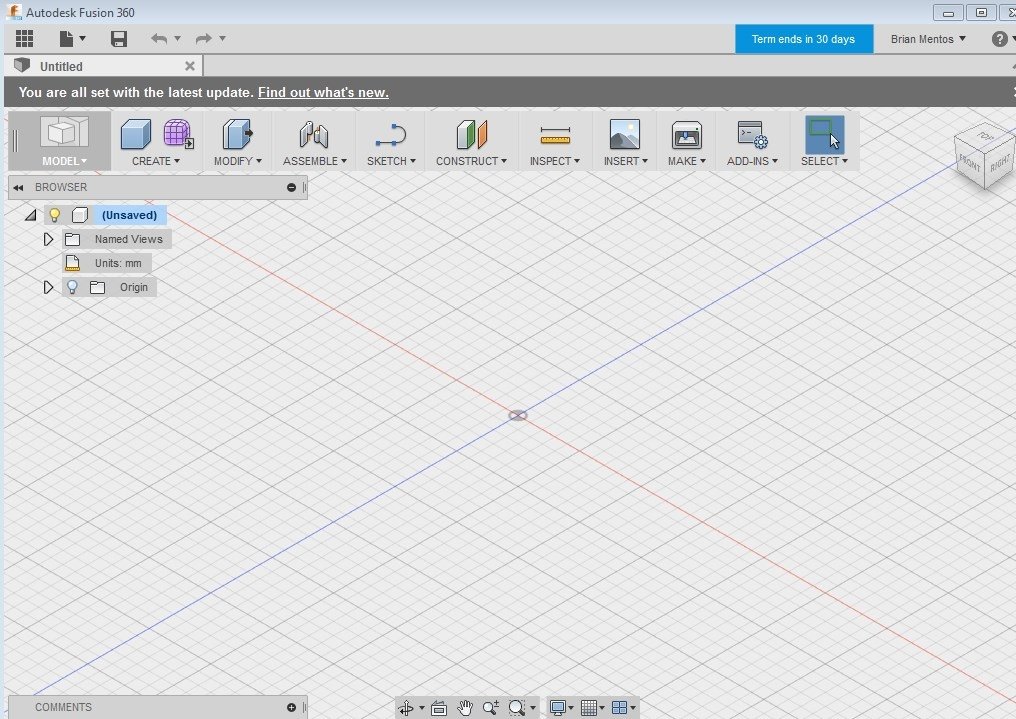Viewport: 1016px width, 719px height.
Task: Click the Modify Press Pull icon
Action: click(237, 135)
